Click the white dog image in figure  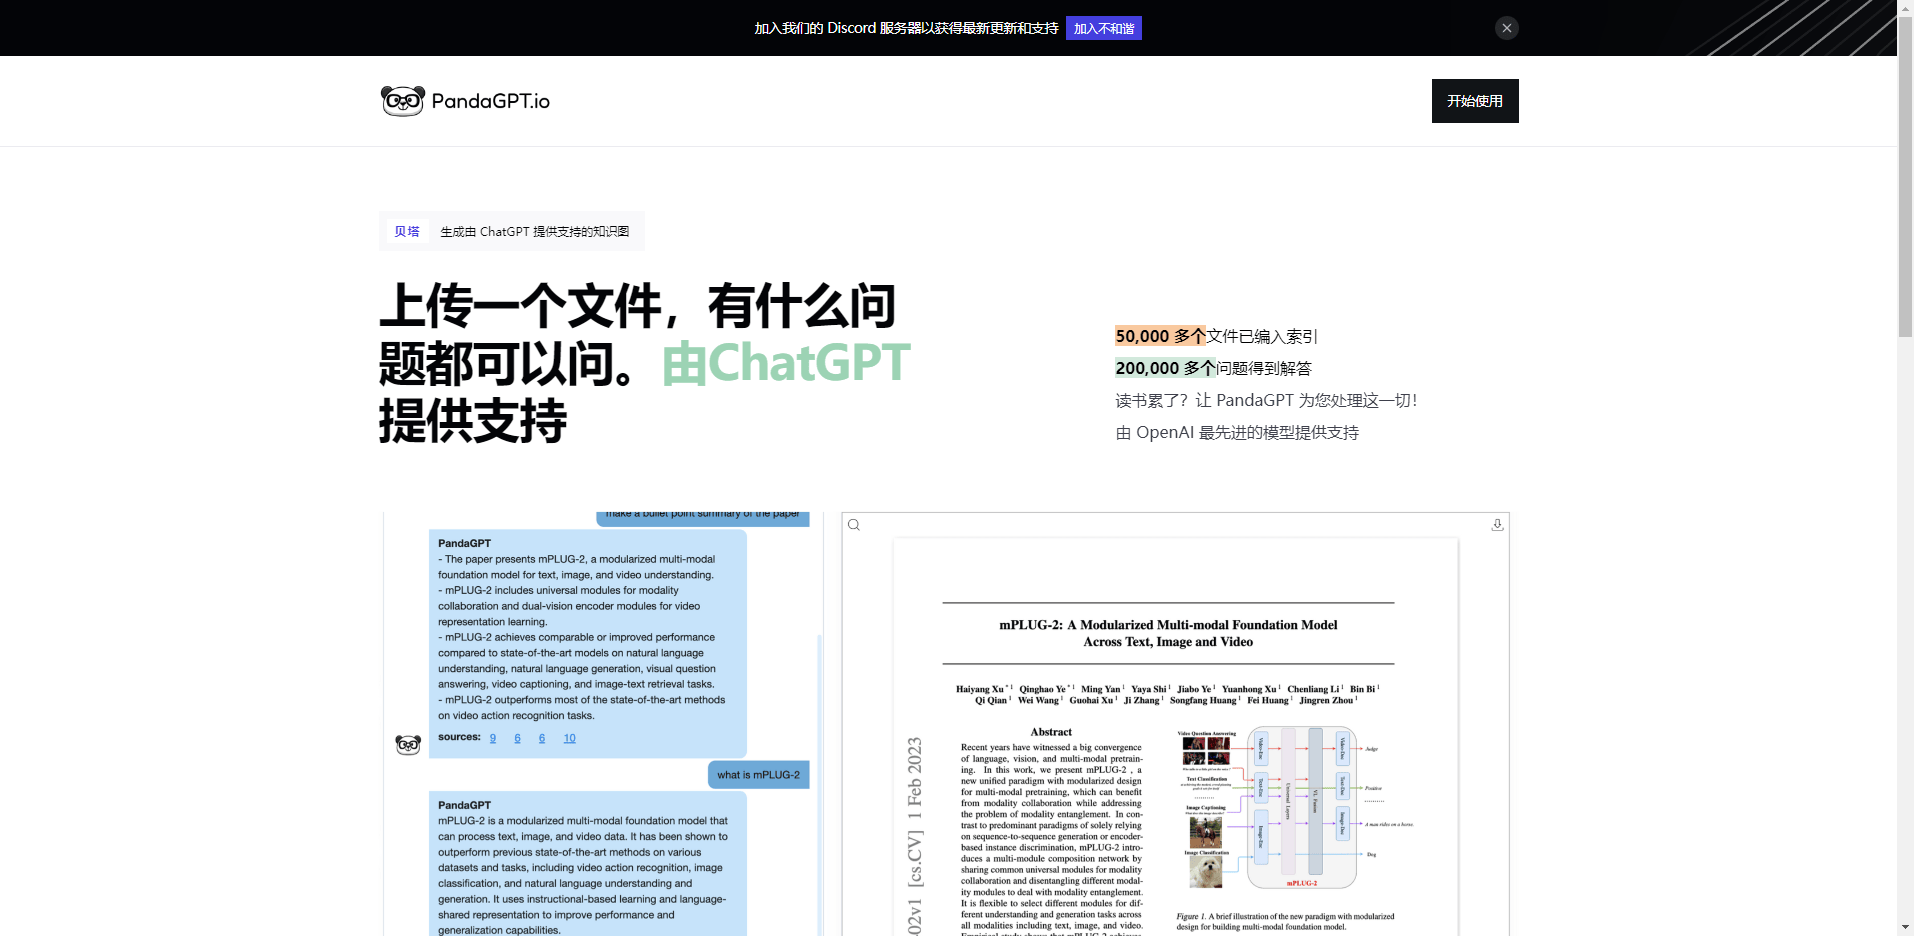point(1206,871)
